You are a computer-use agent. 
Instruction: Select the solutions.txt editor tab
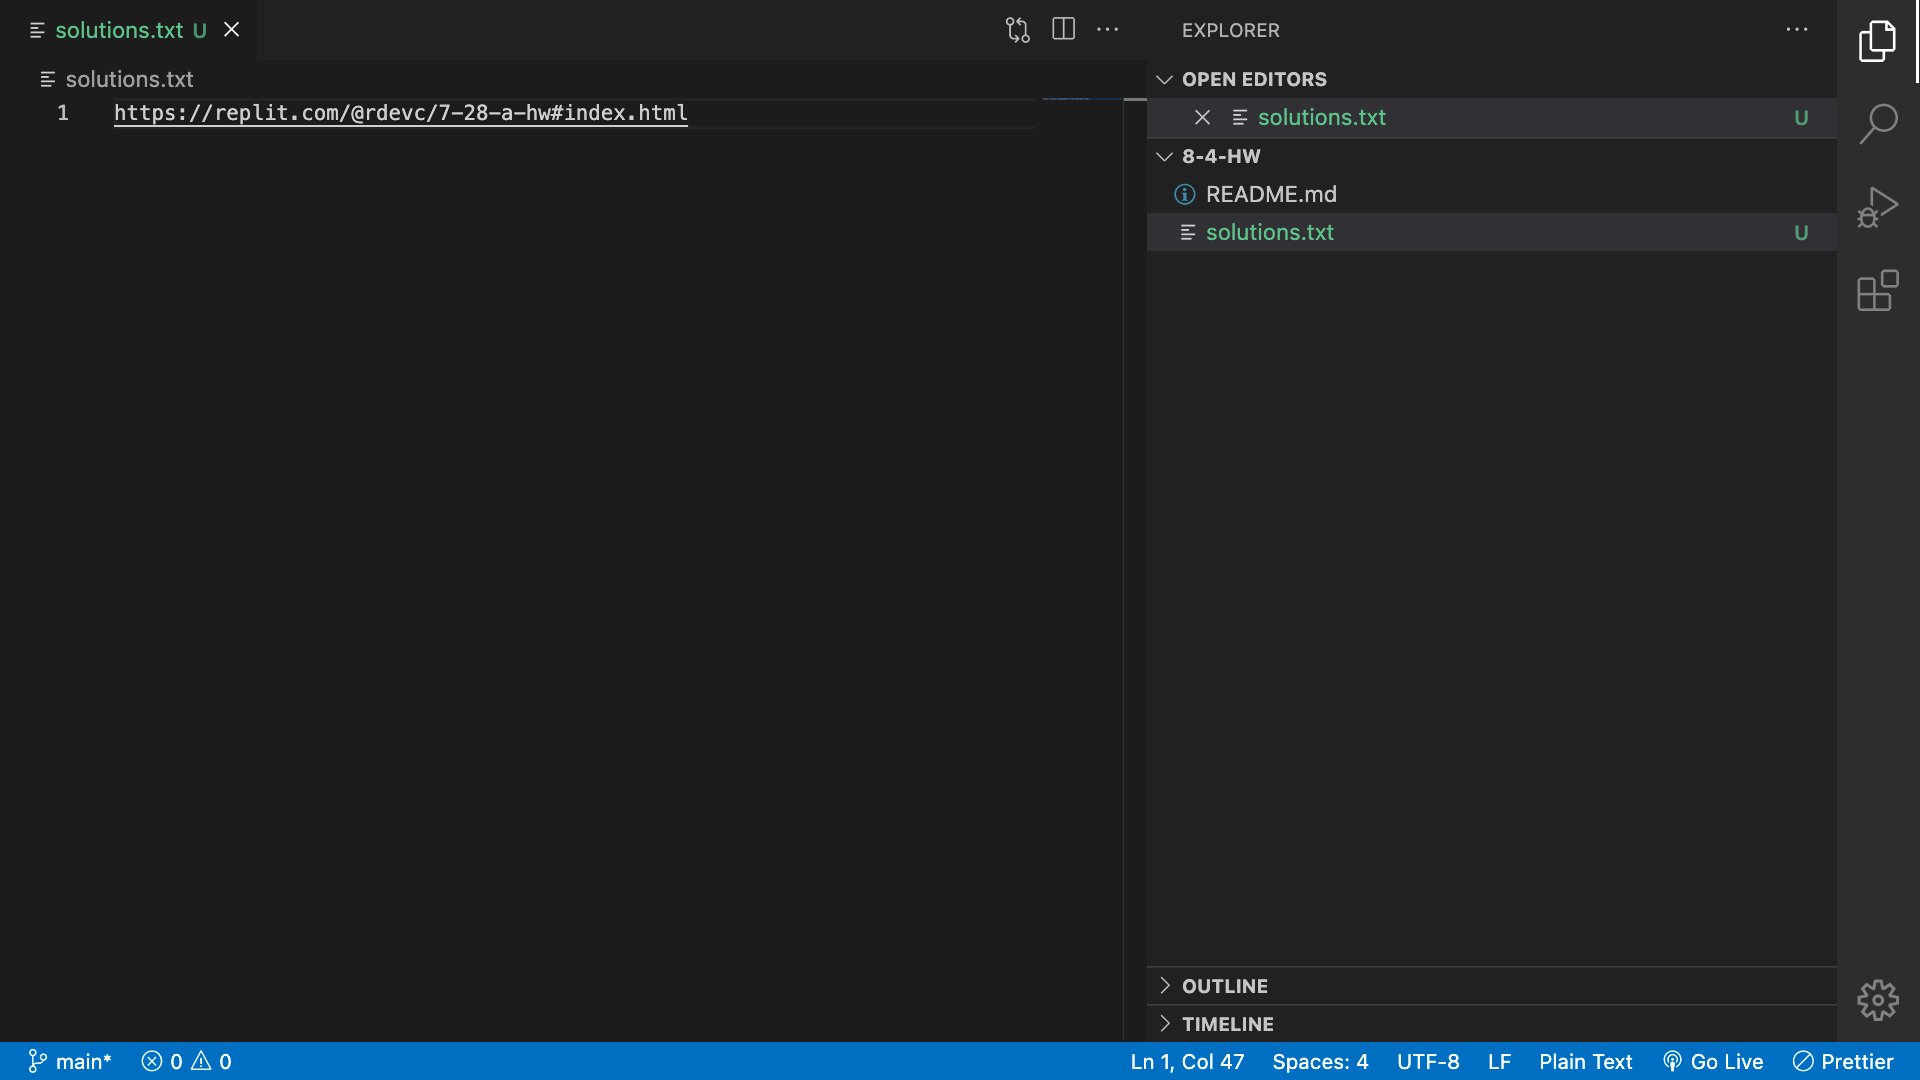tap(120, 30)
